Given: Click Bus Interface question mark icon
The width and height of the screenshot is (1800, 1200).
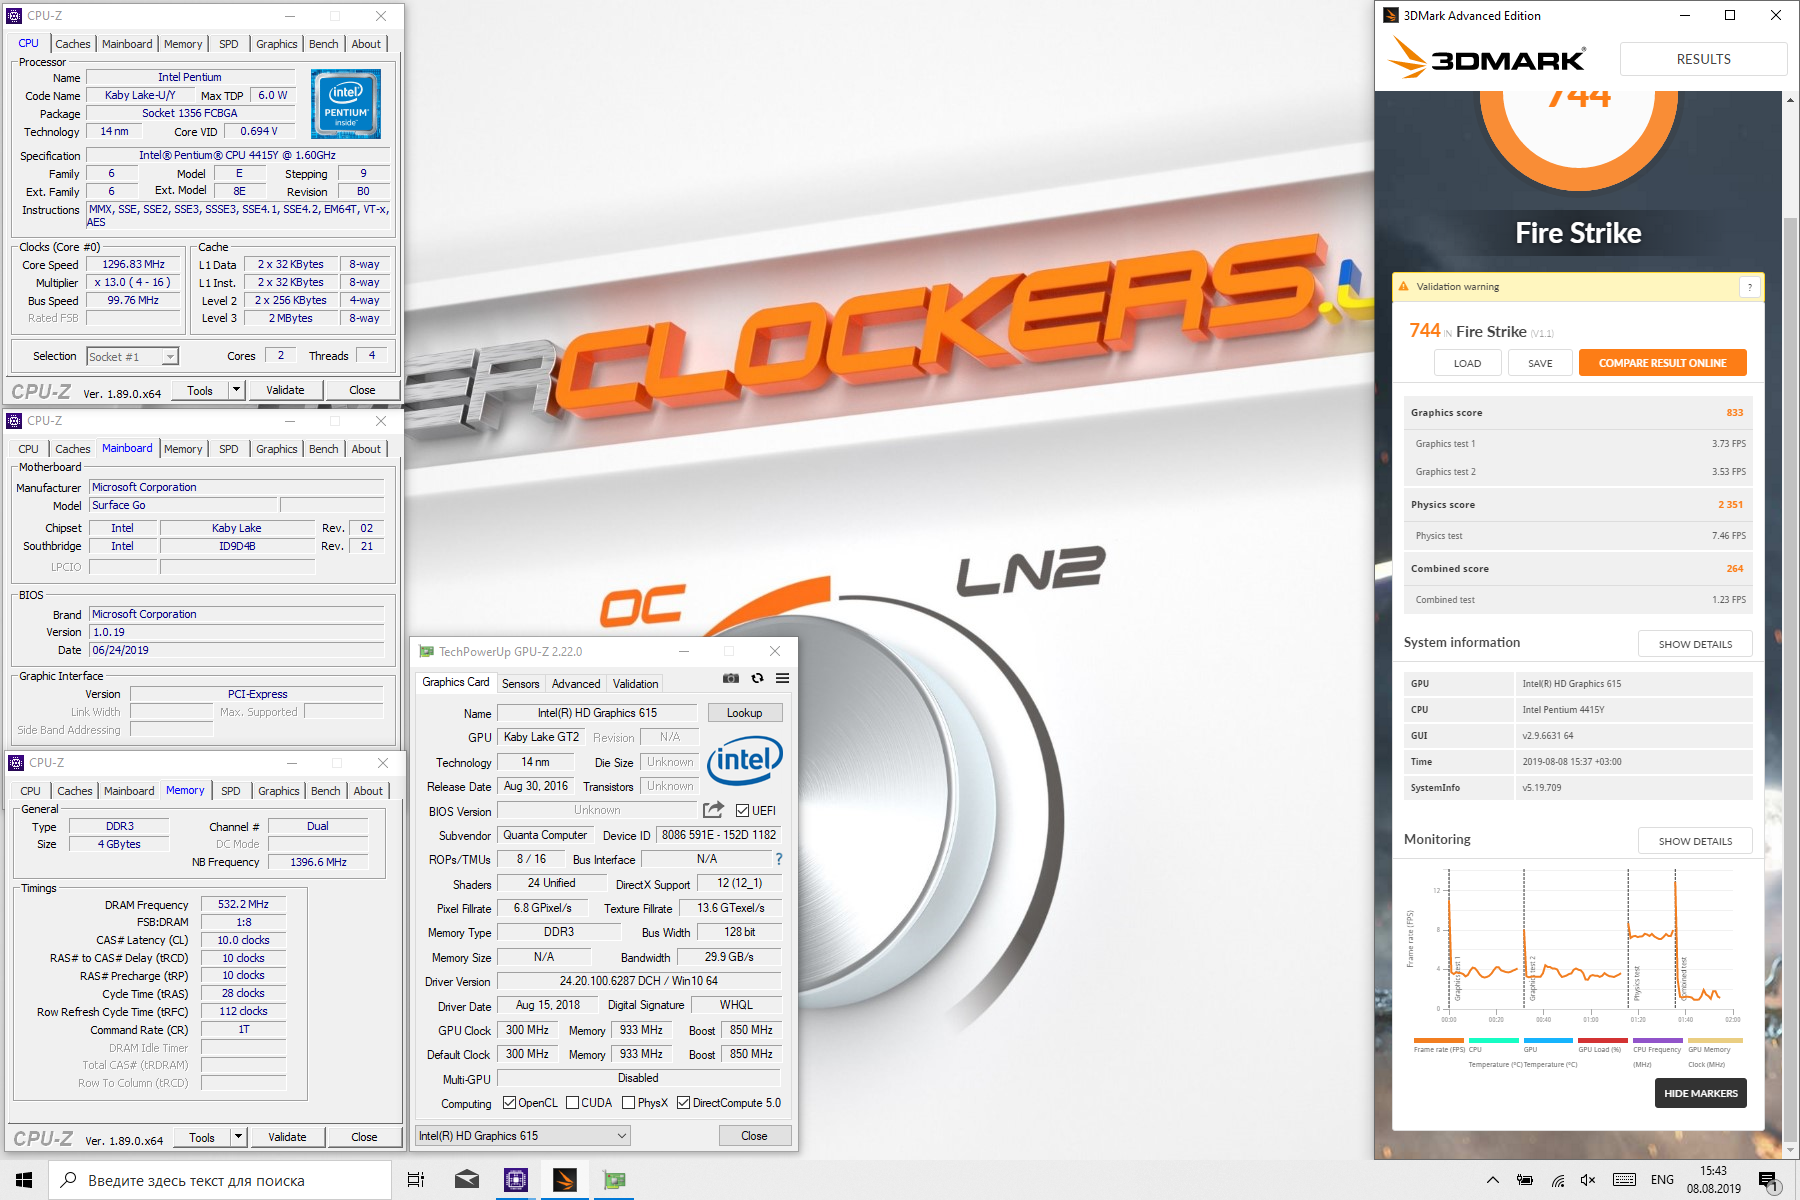Looking at the screenshot, I should [779, 859].
